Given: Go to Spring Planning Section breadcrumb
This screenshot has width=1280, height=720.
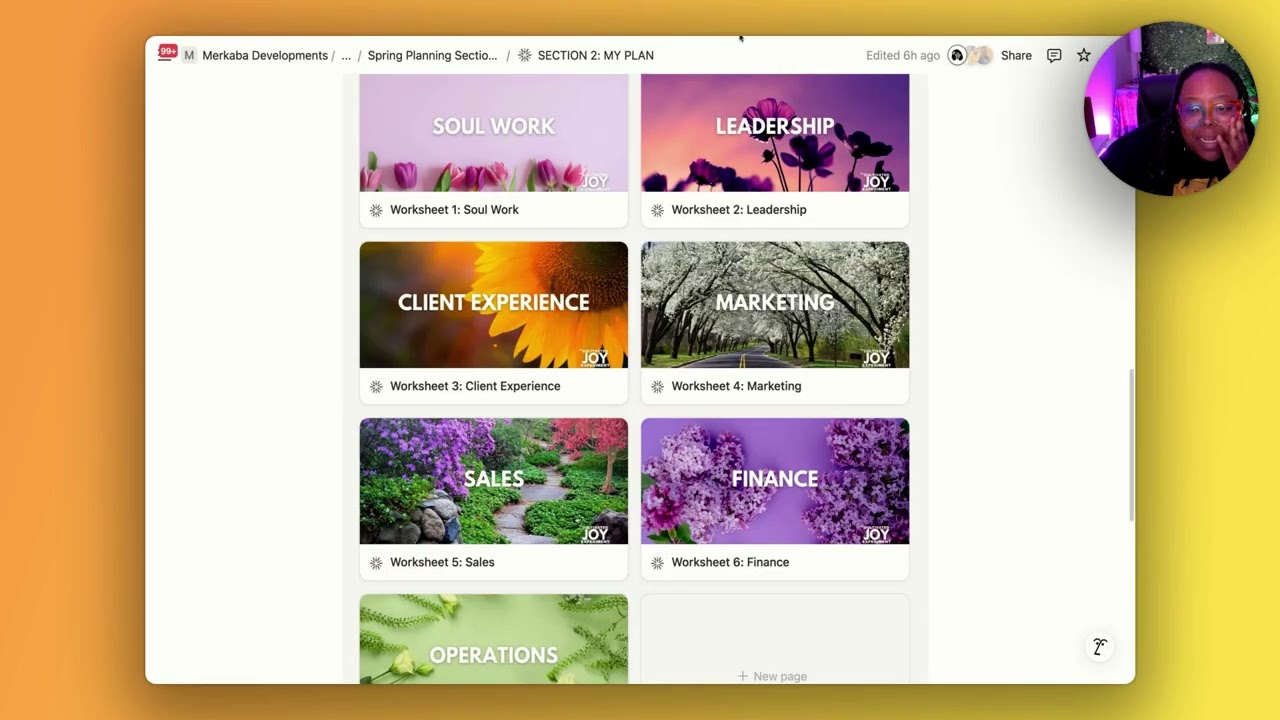Looking at the screenshot, I should click(432, 55).
